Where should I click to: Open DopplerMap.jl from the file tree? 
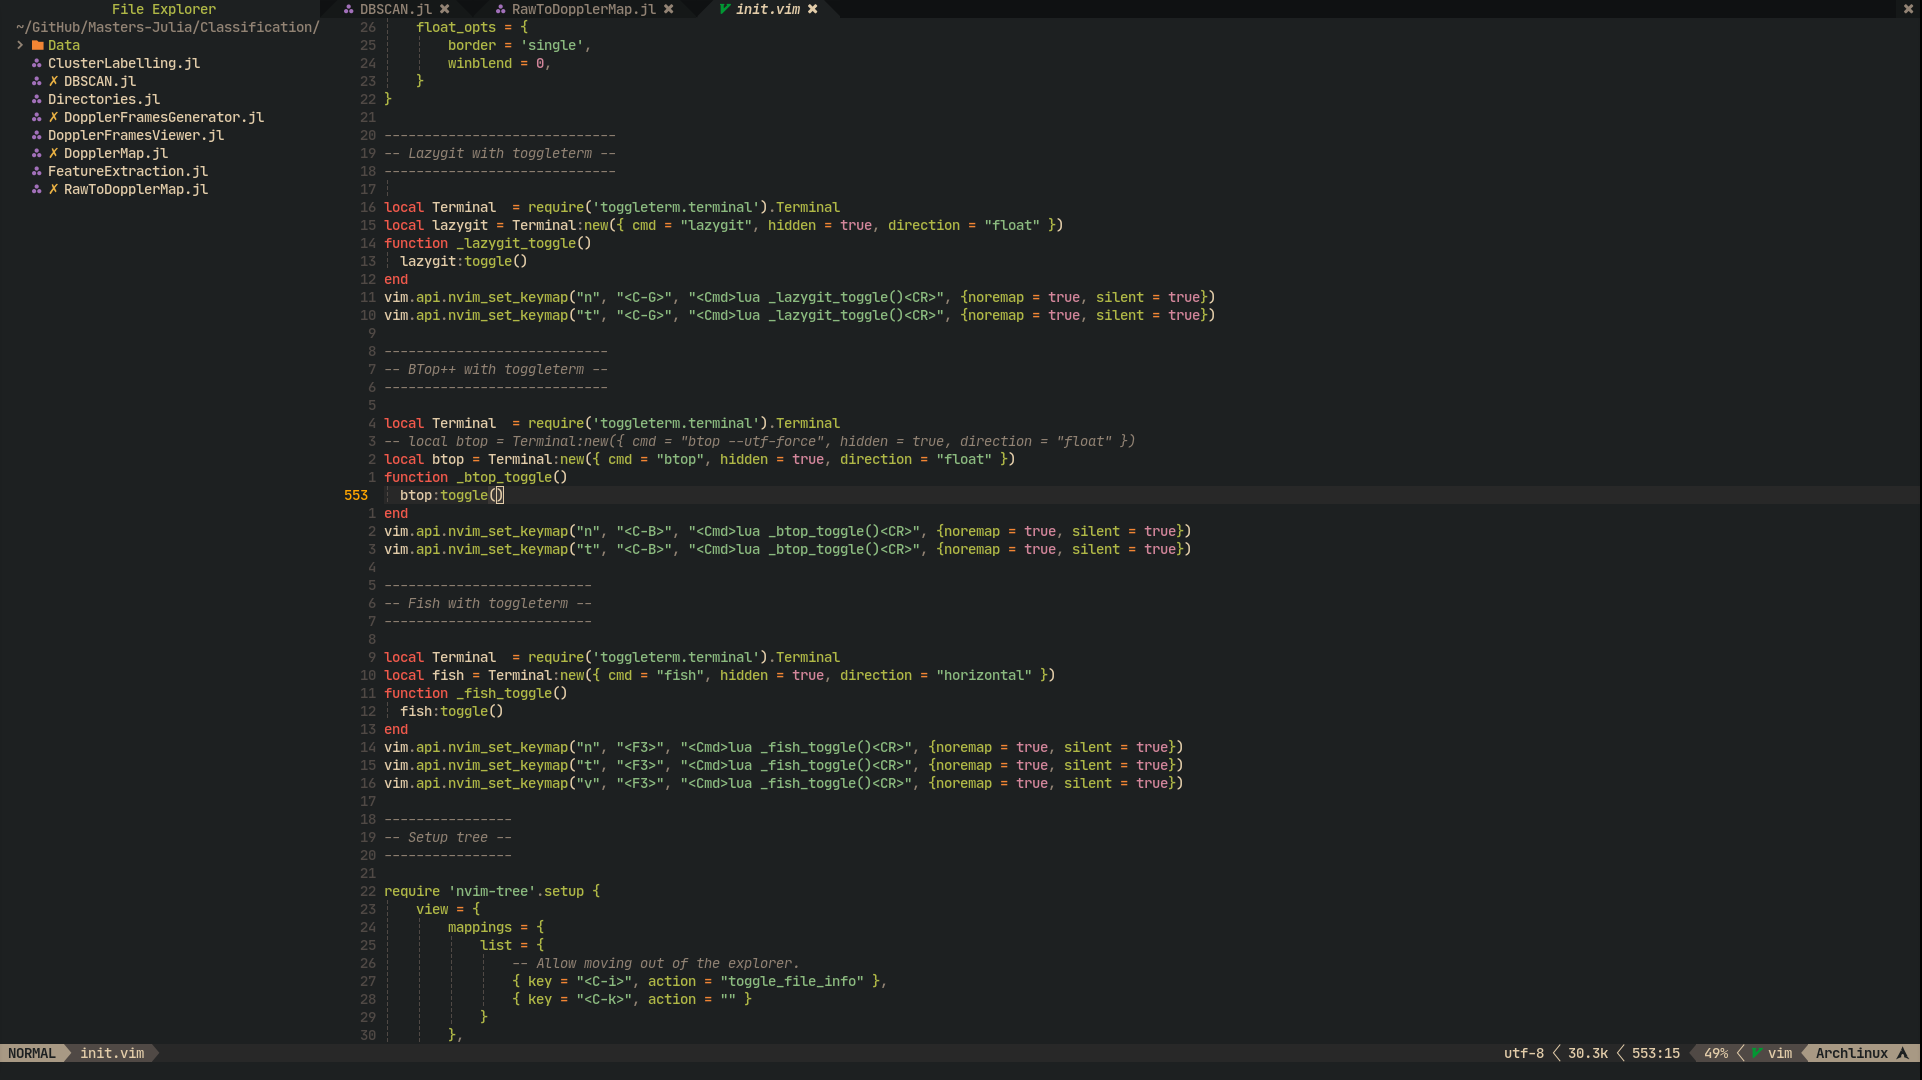tap(116, 153)
